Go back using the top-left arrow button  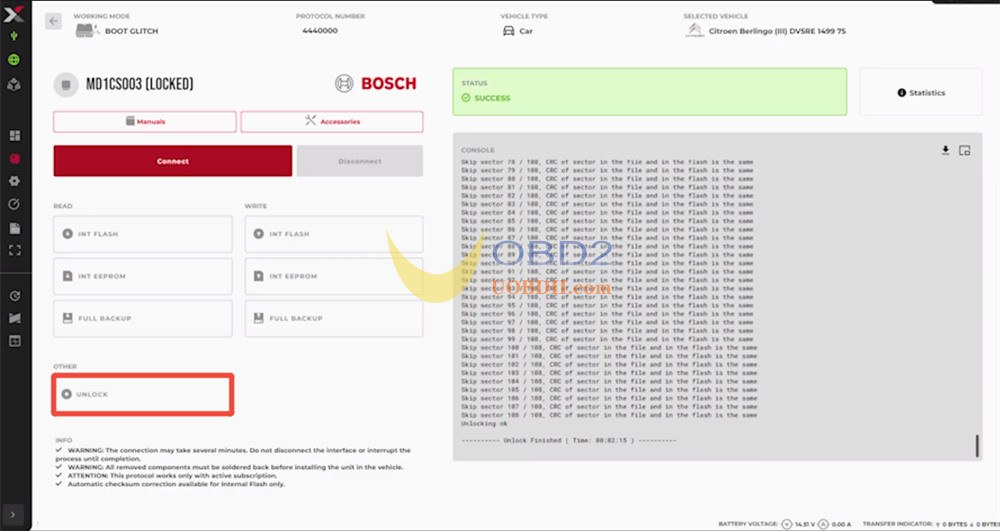point(53,21)
